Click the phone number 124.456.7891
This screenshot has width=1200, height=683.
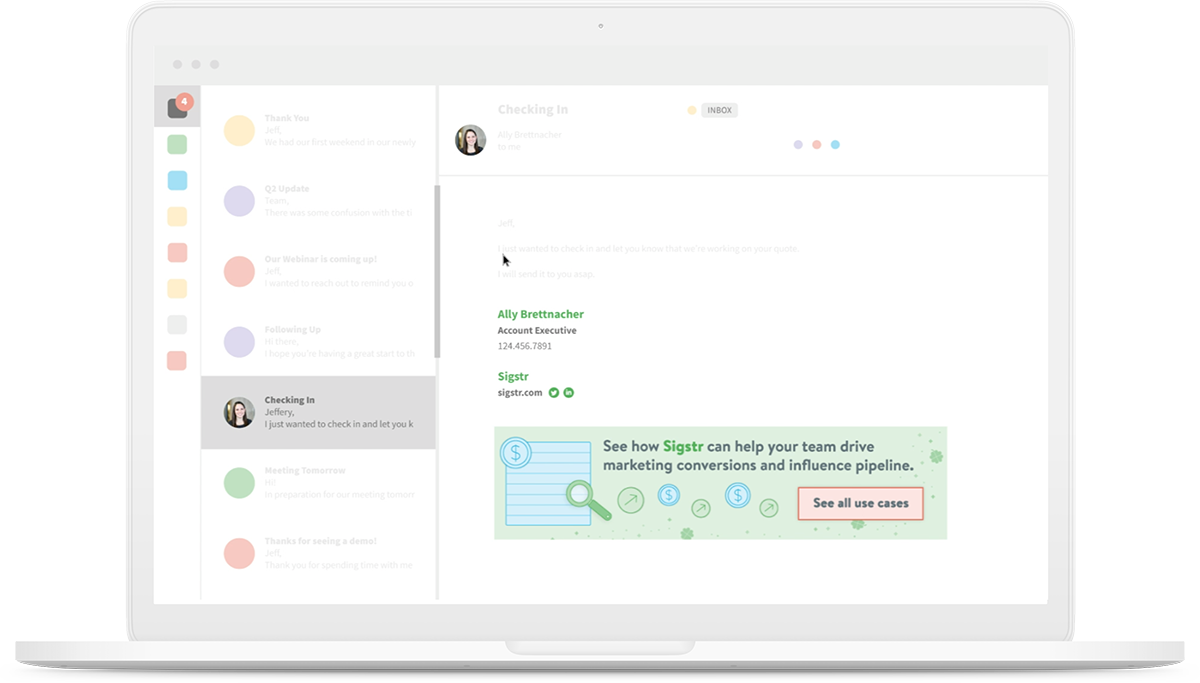525,346
